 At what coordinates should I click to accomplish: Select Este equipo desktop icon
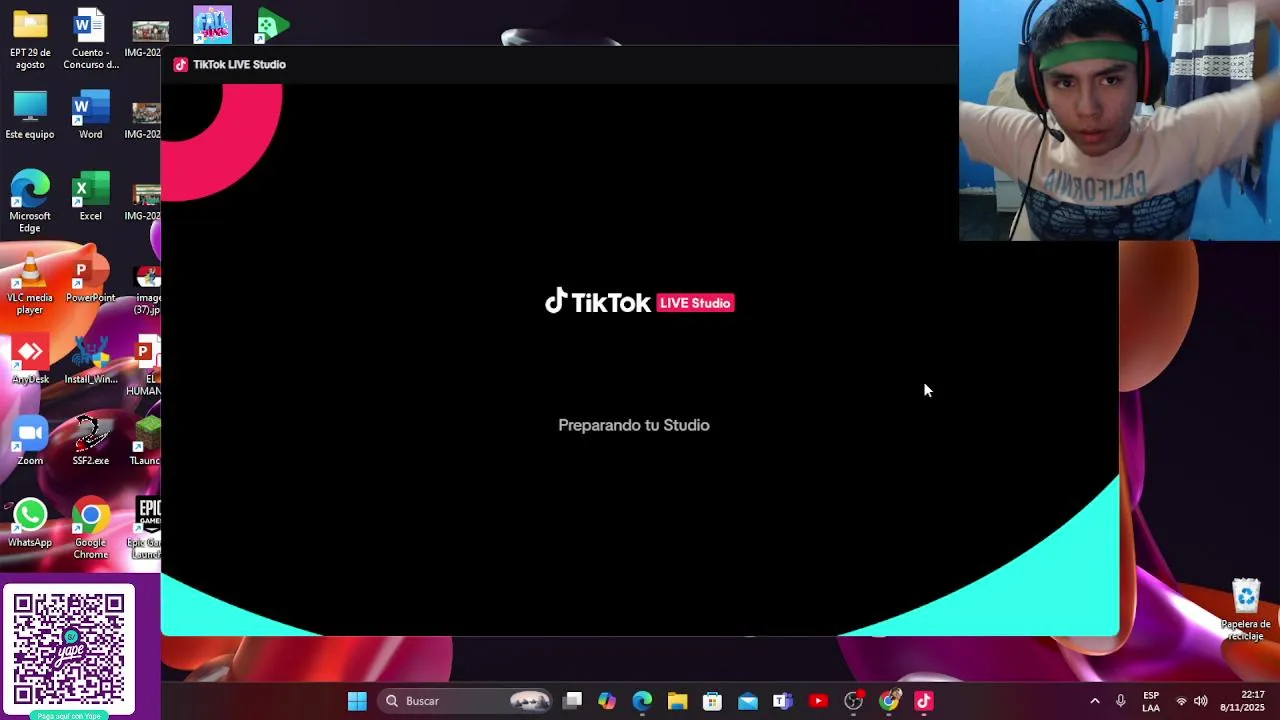click(x=30, y=115)
